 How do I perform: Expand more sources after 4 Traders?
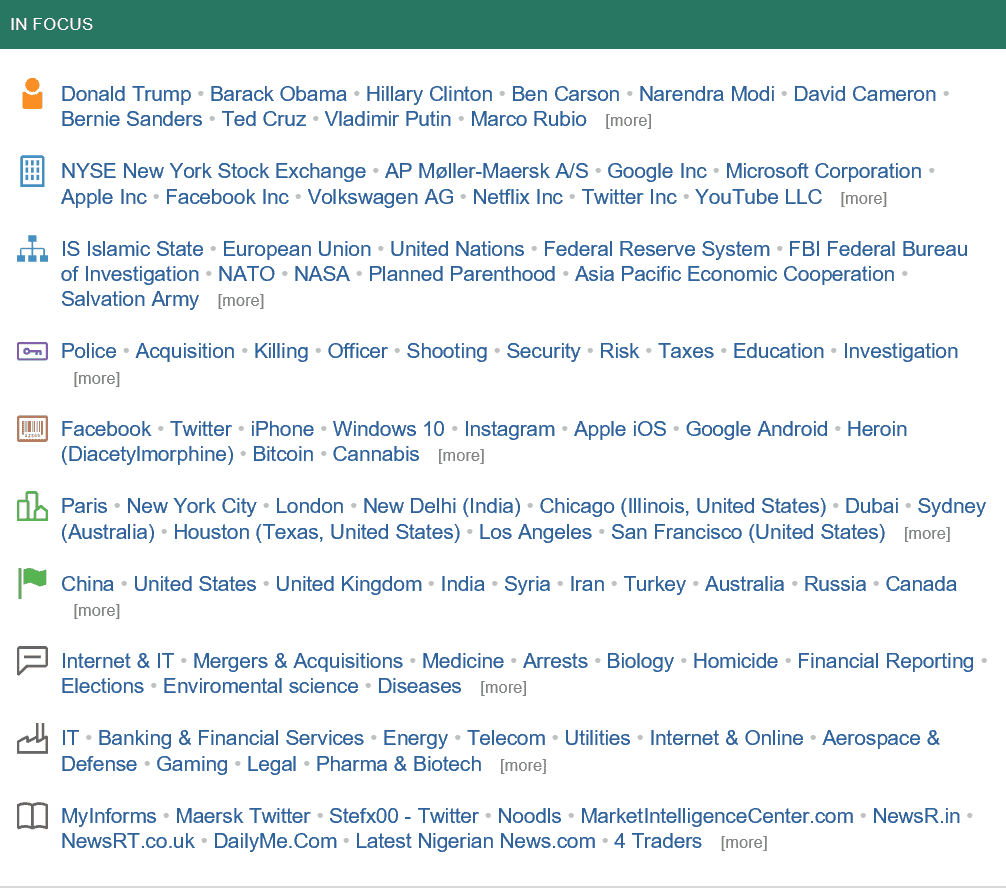[744, 842]
